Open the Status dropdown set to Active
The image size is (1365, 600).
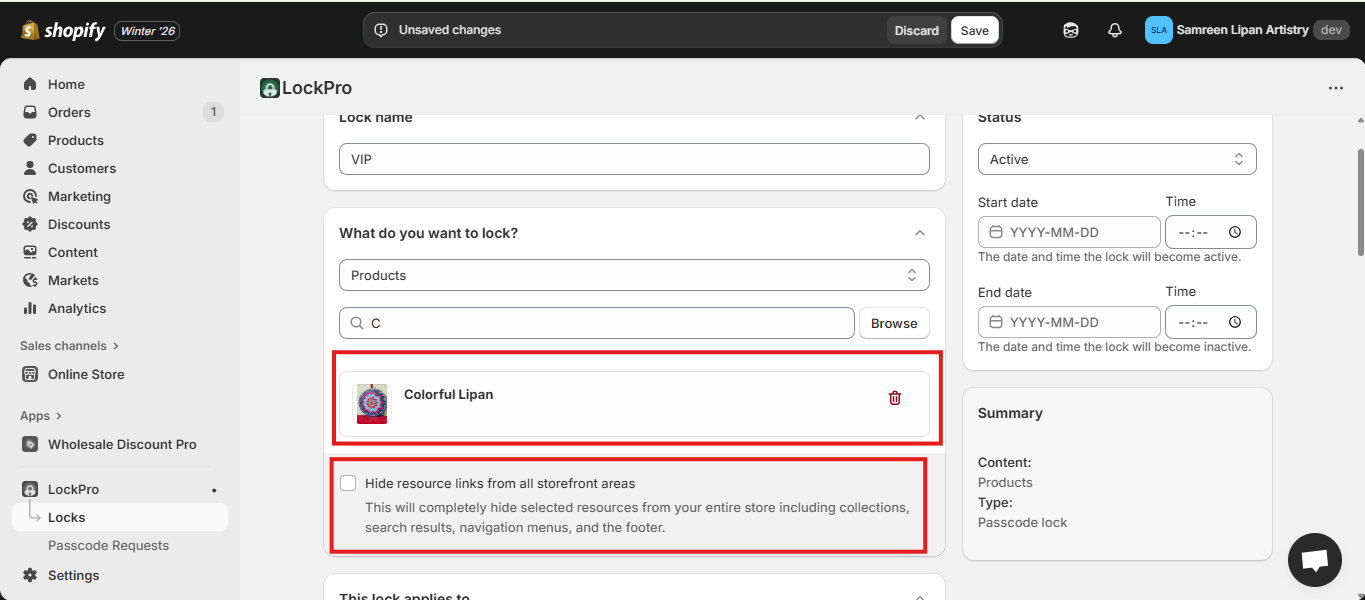1116,159
